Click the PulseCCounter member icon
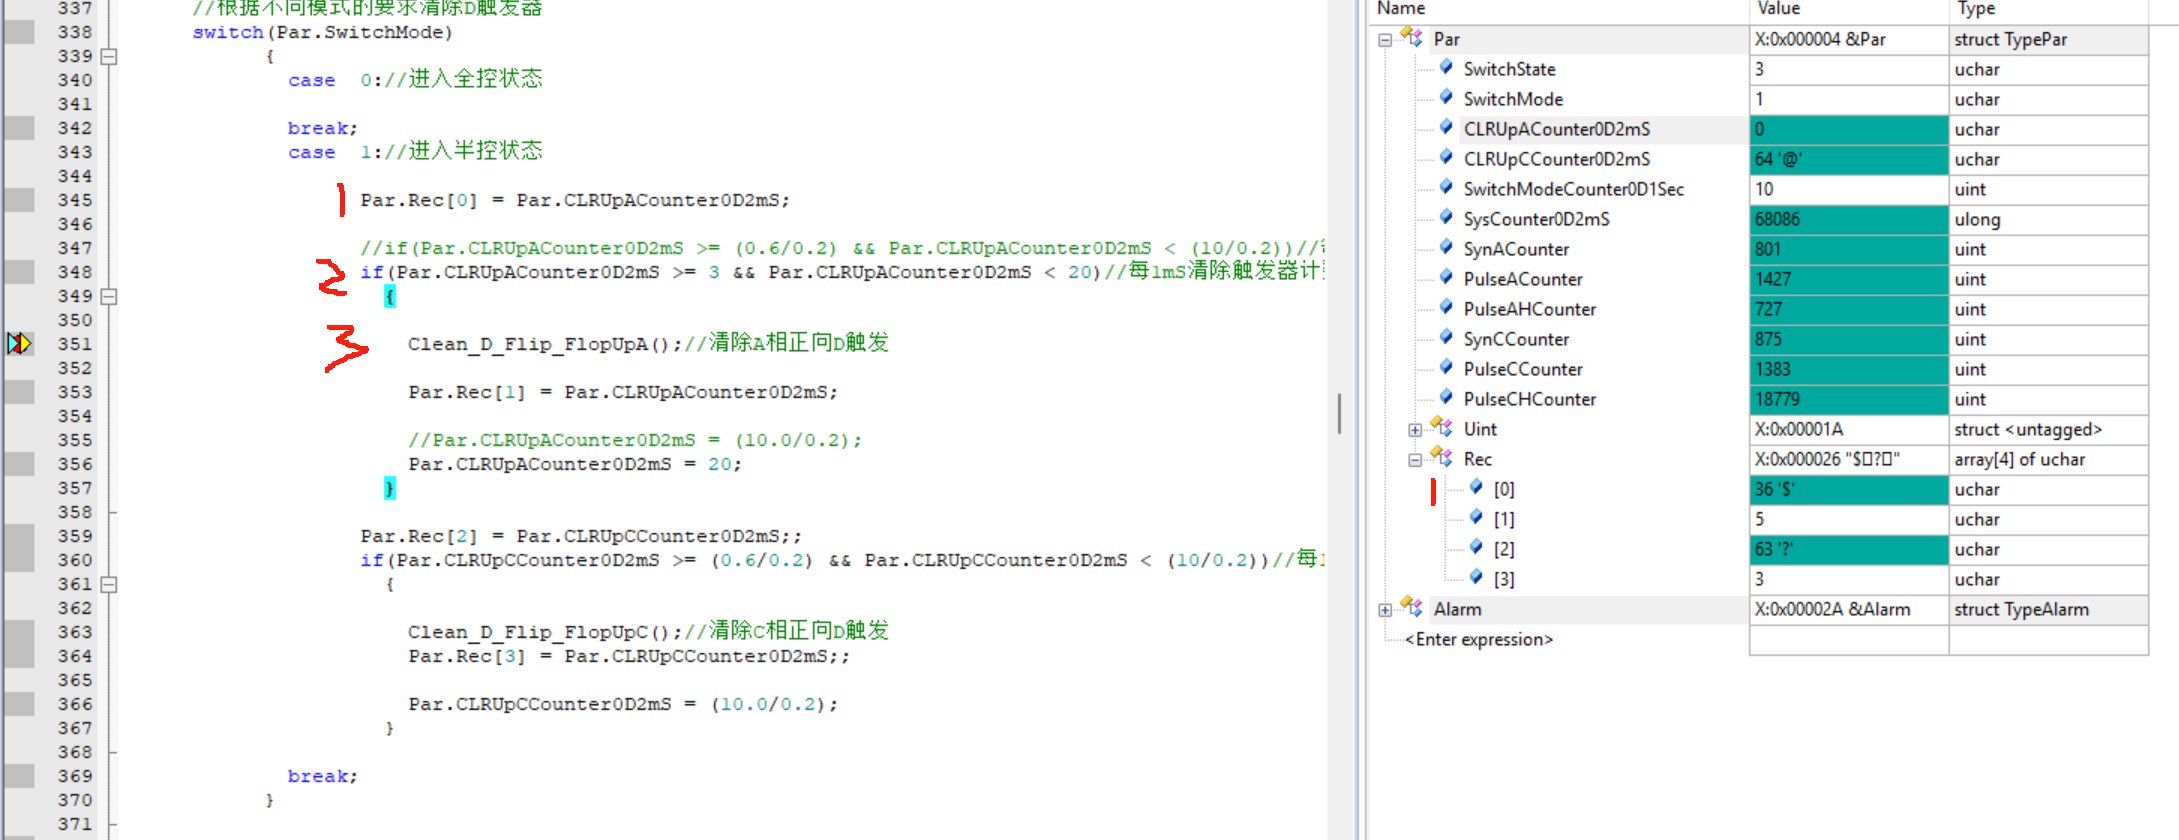The image size is (2179, 840). (x=1446, y=367)
